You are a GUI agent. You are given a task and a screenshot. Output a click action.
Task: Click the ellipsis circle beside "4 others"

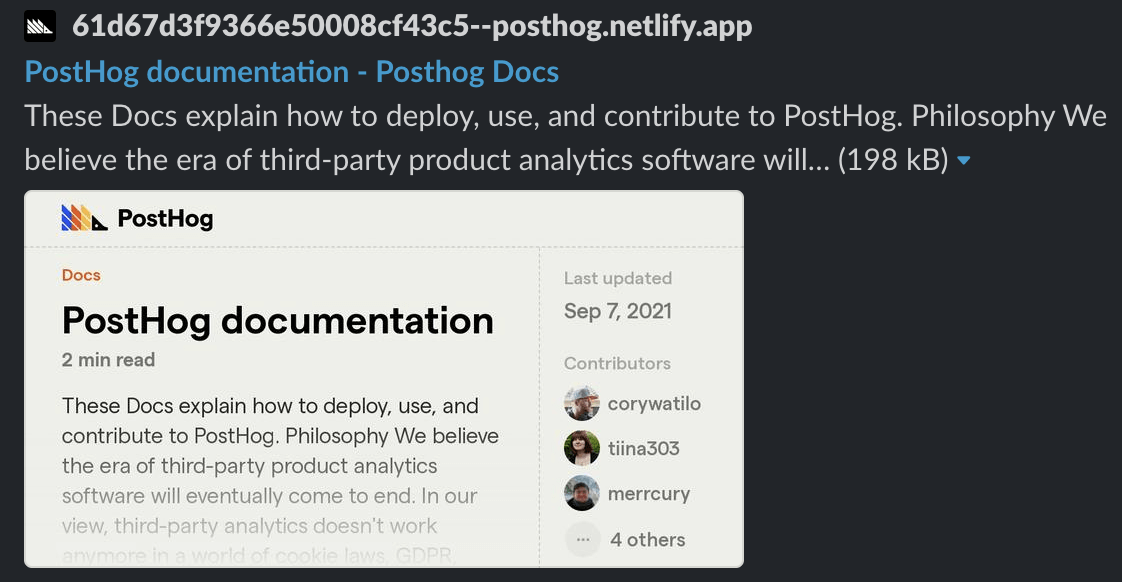(x=583, y=538)
